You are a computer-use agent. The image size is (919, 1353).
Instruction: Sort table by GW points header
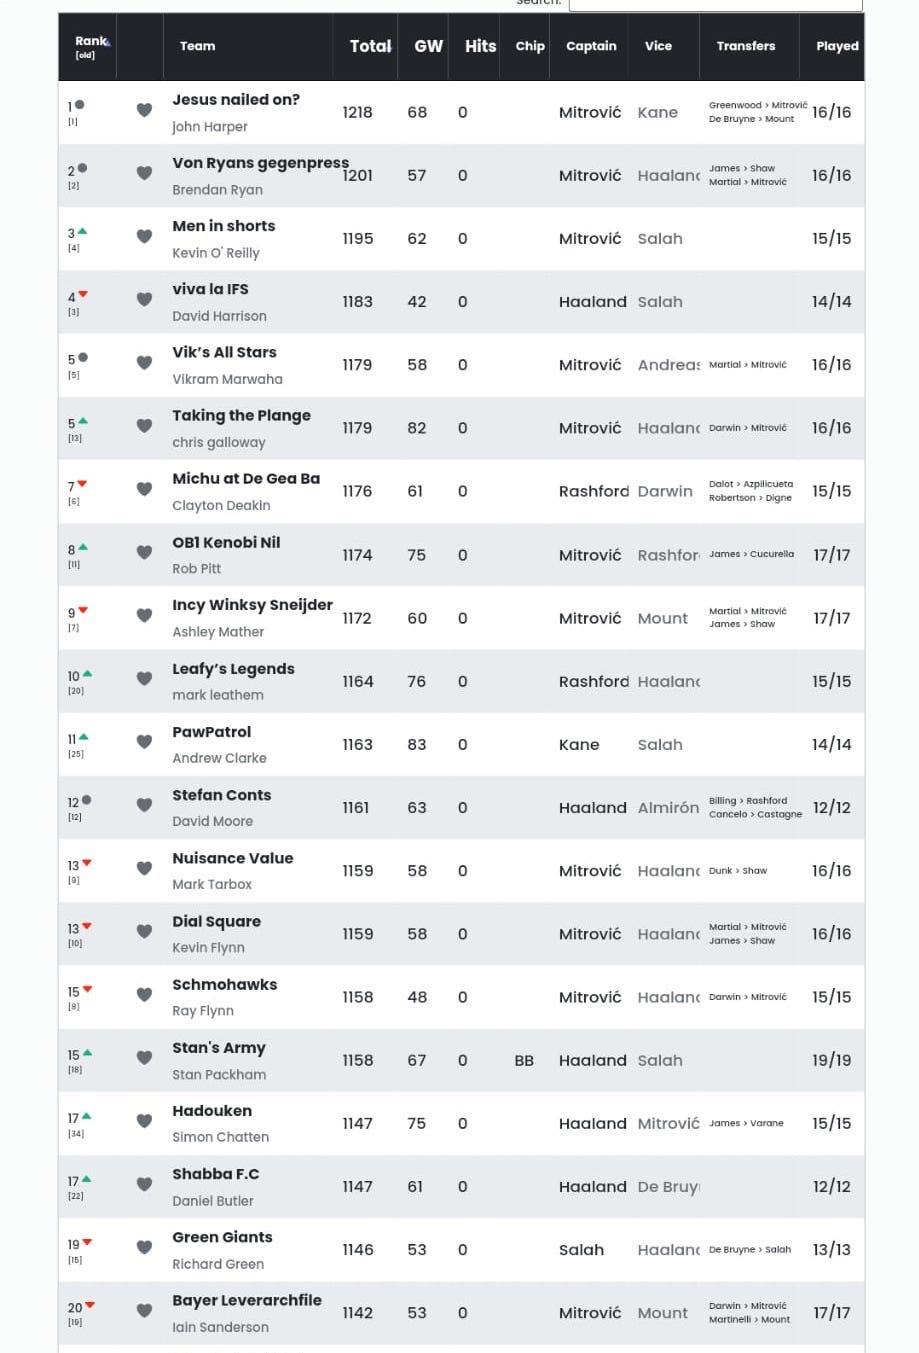coord(428,46)
